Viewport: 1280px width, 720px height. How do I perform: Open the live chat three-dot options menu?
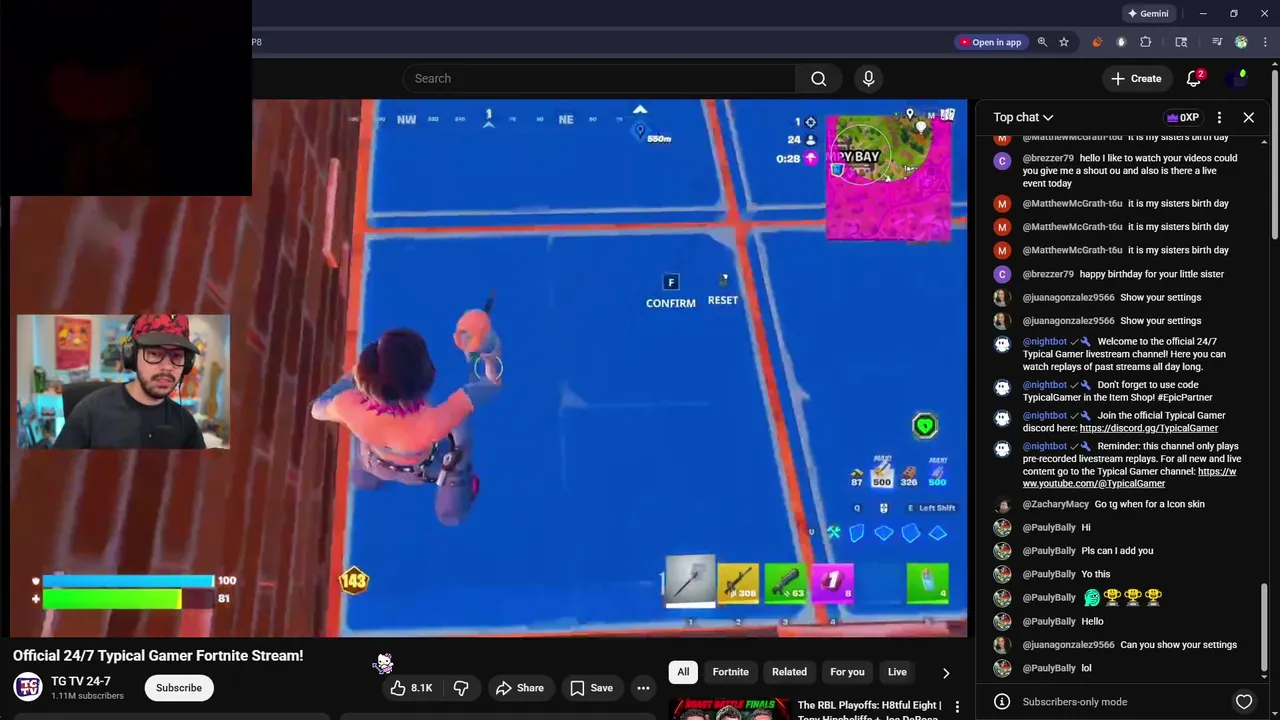1219,117
